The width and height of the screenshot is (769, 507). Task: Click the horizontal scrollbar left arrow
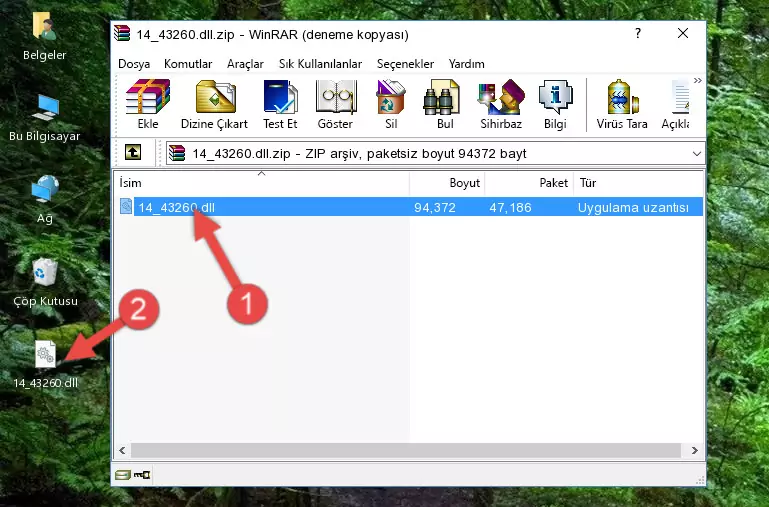point(122,450)
